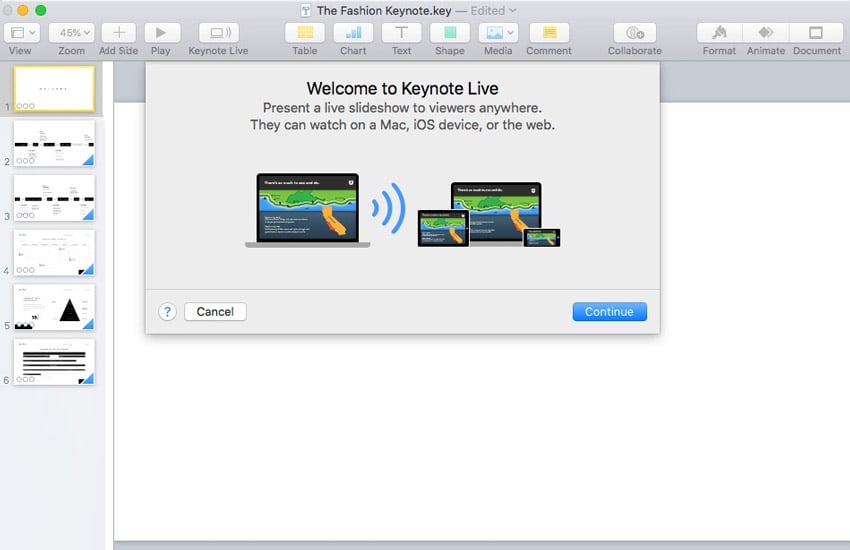
Task: Click the Add Slide plus button
Action: pyautogui.click(x=119, y=32)
